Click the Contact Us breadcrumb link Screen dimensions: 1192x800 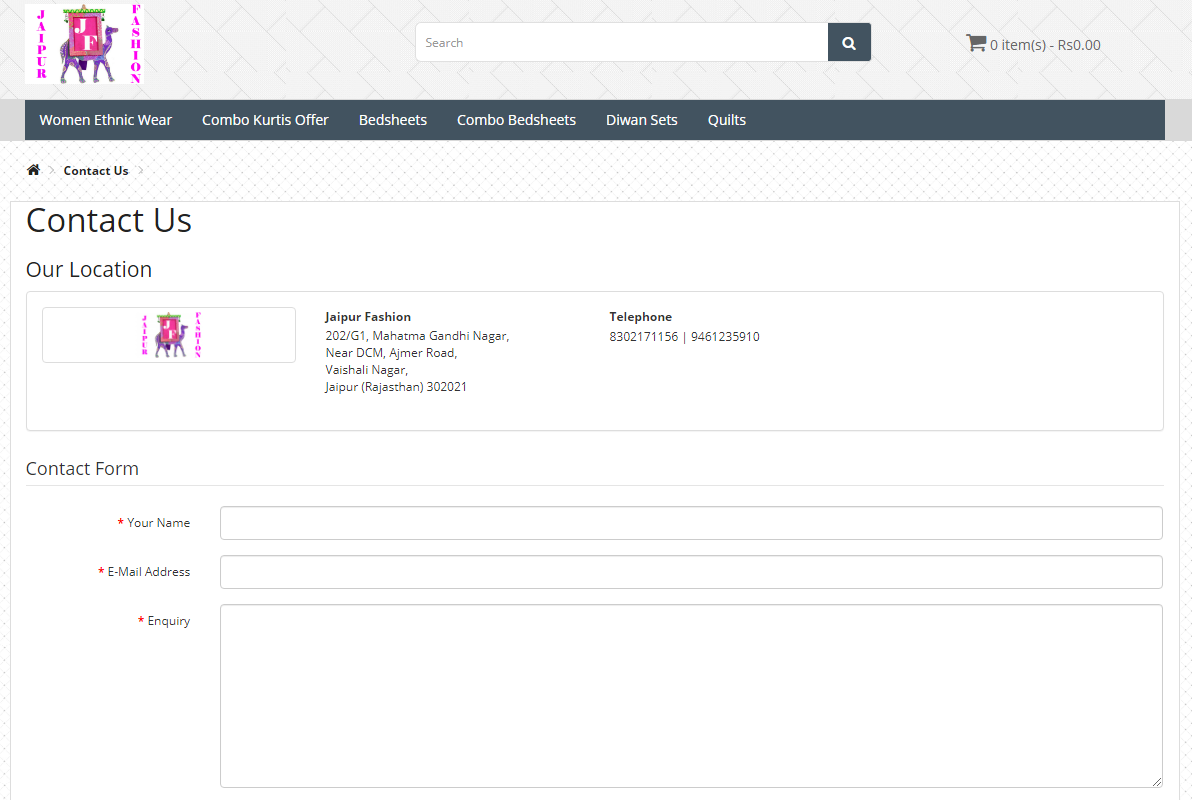(96, 171)
